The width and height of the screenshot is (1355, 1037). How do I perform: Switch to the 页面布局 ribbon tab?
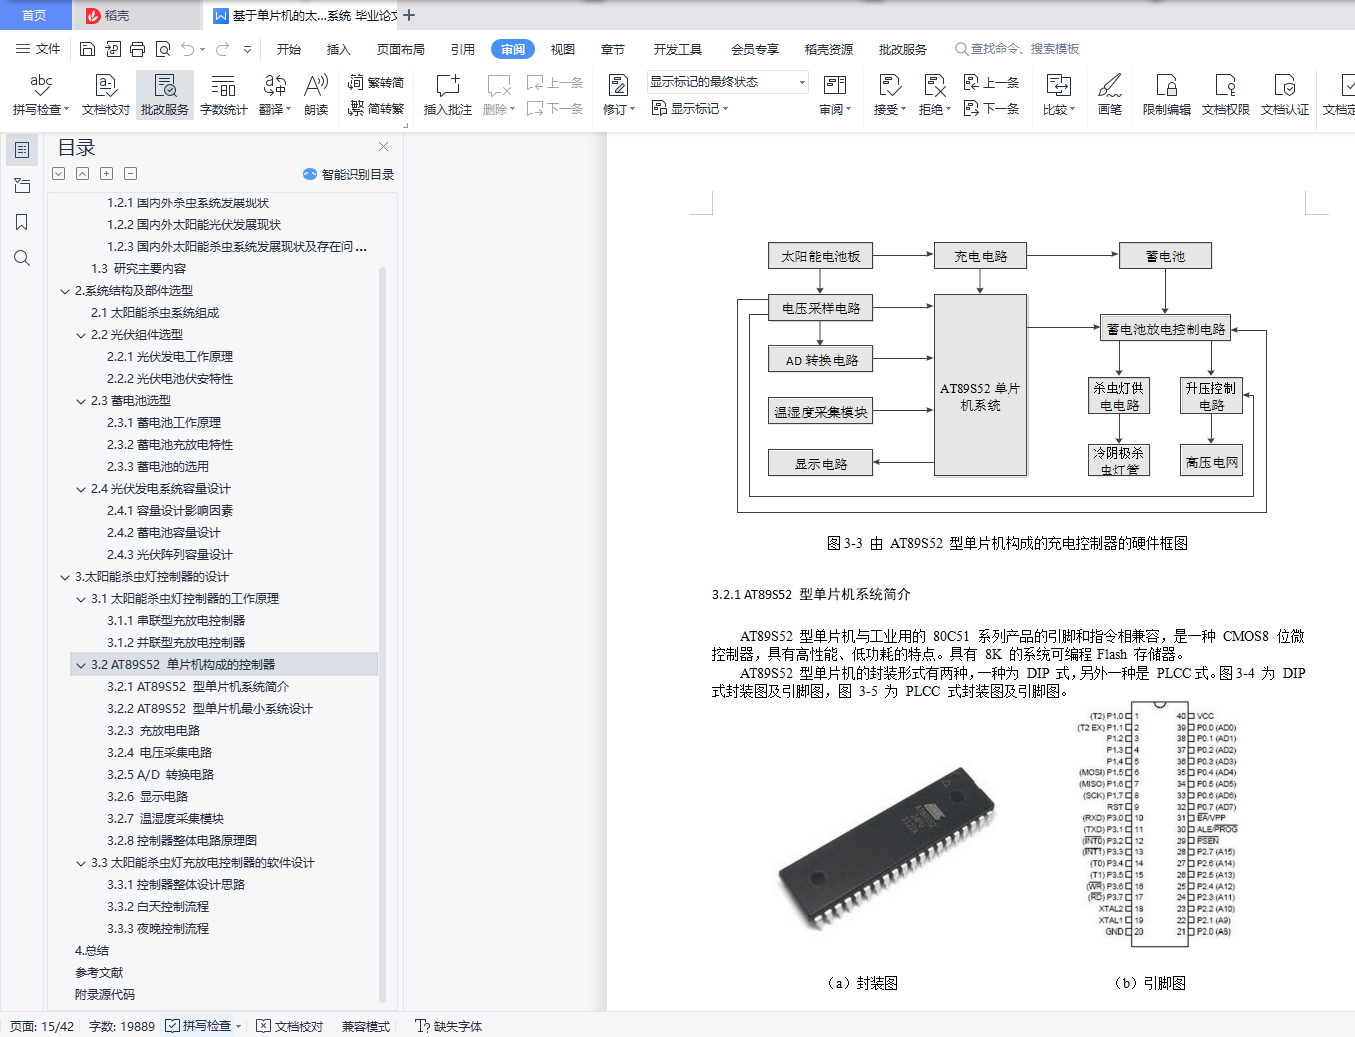click(x=401, y=49)
